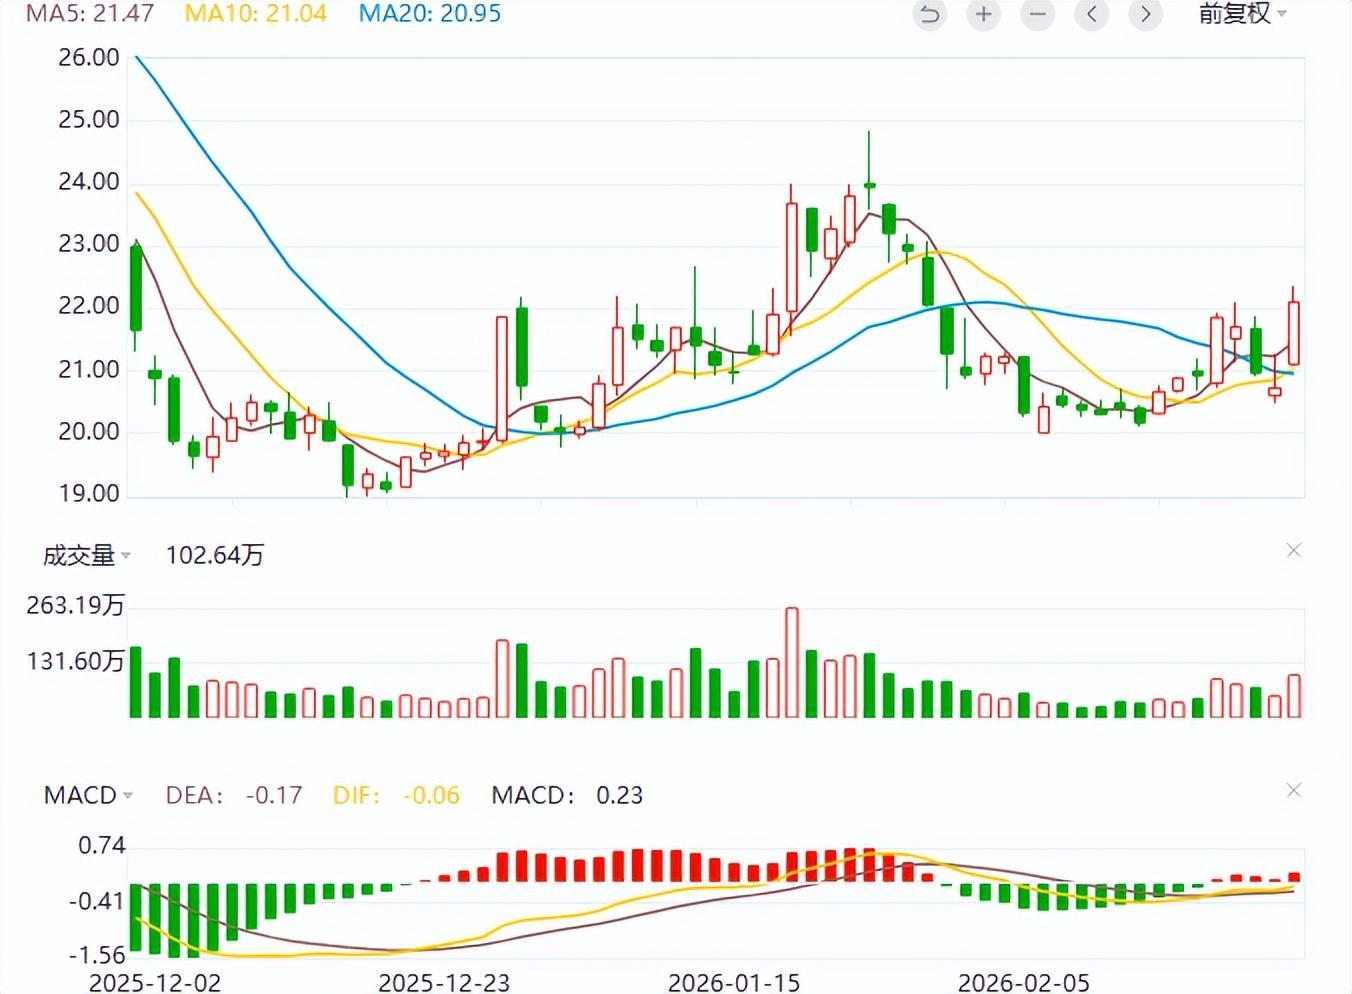Close the 成交量 volume panel

click(x=1293, y=551)
